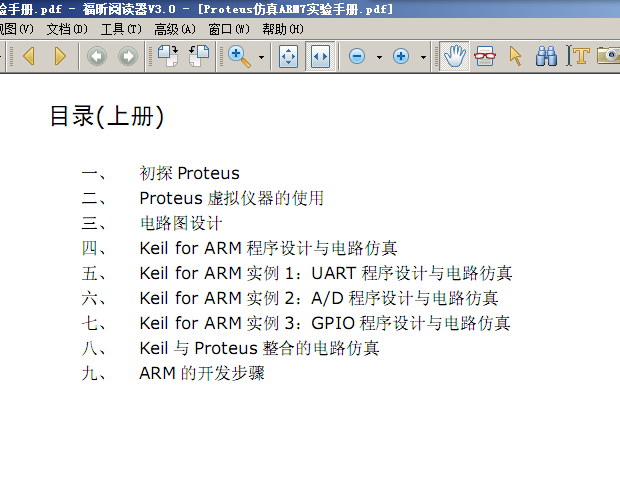
Task: Open the 高级(A) menu
Action: tap(175, 29)
